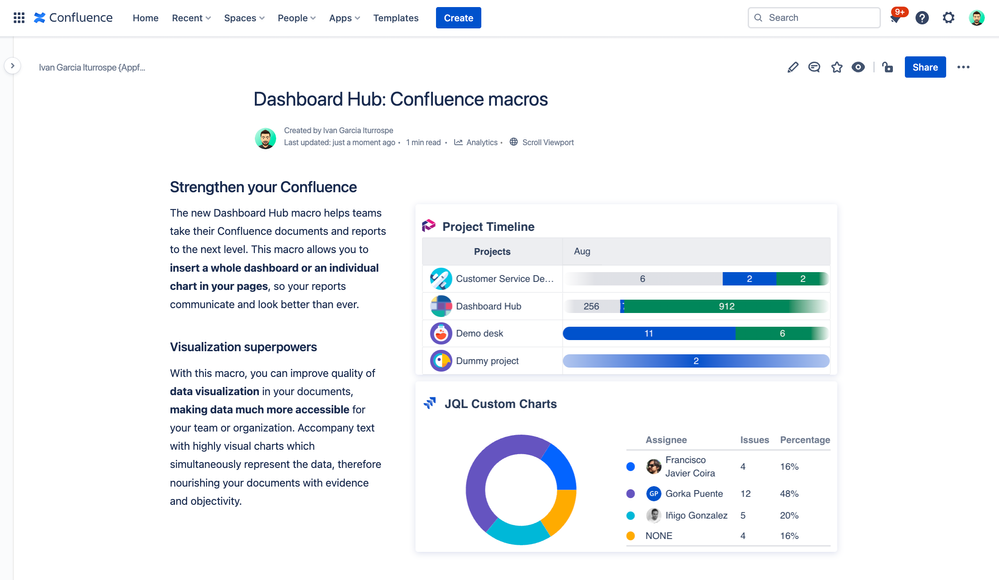Click the Francisco Javier Coira avatar
The image size is (999, 580).
[x=654, y=467]
